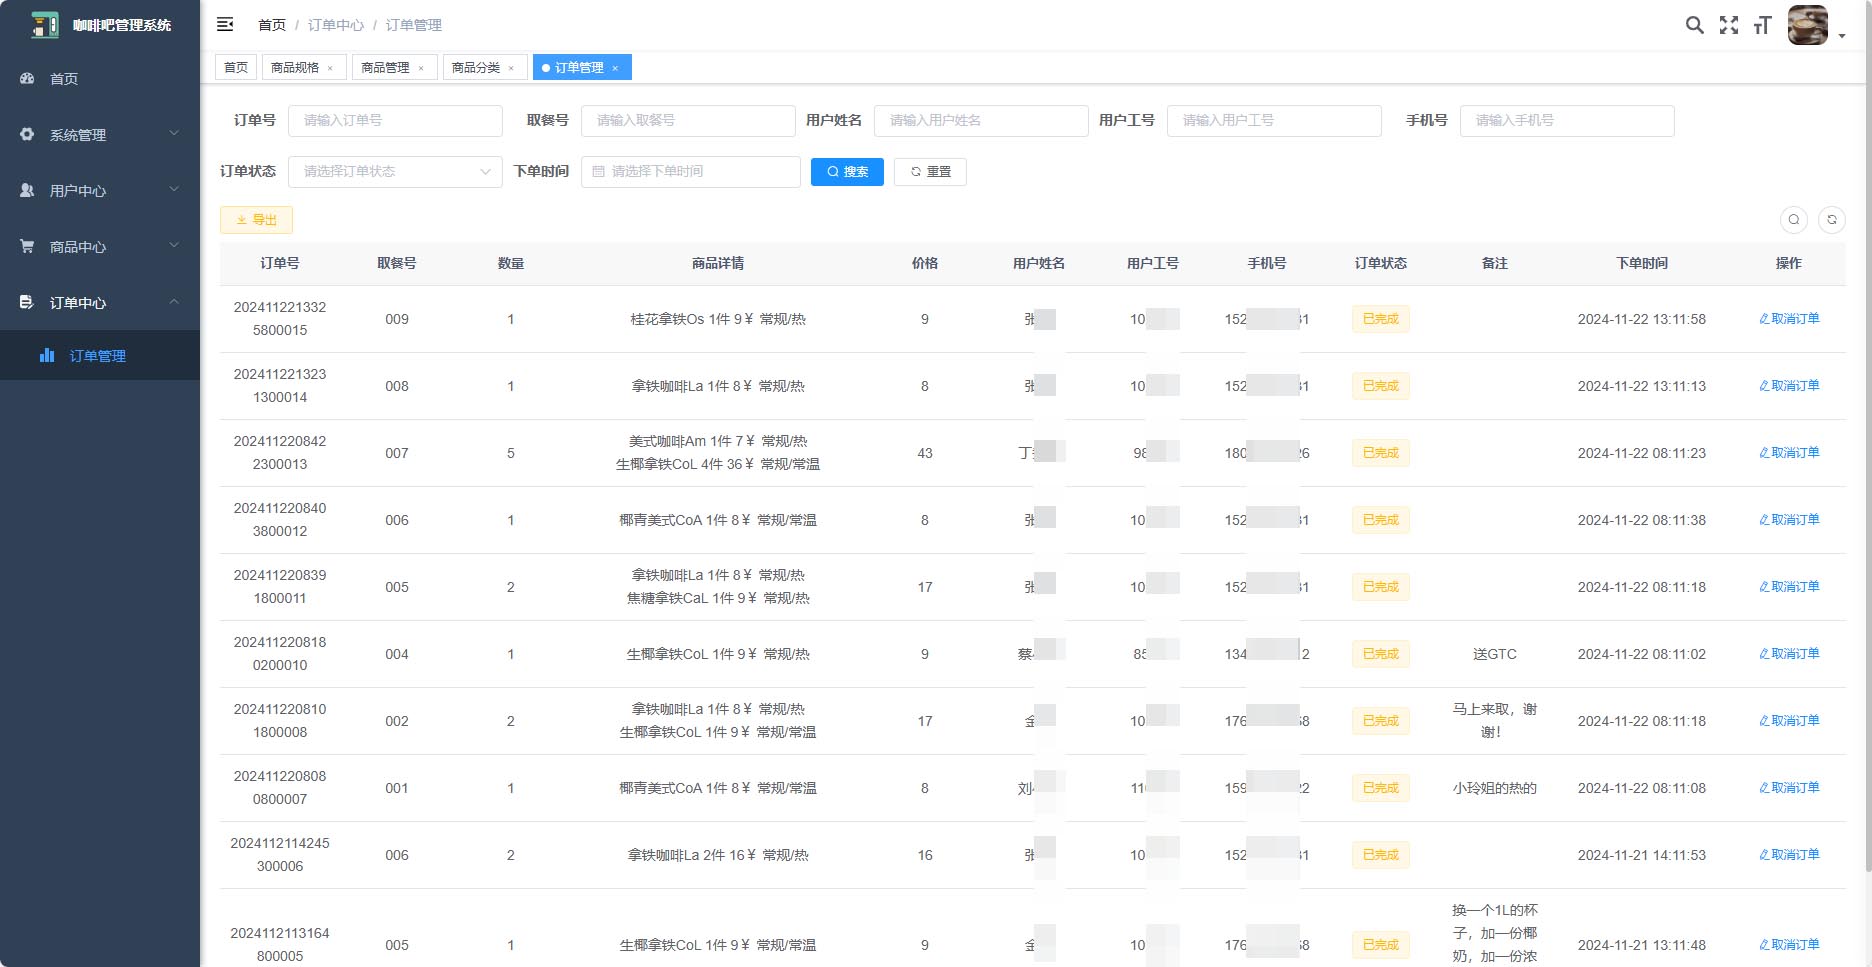Focus the 订单号 input field
This screenshot has height=967, width=1872.
coord(395,120)
